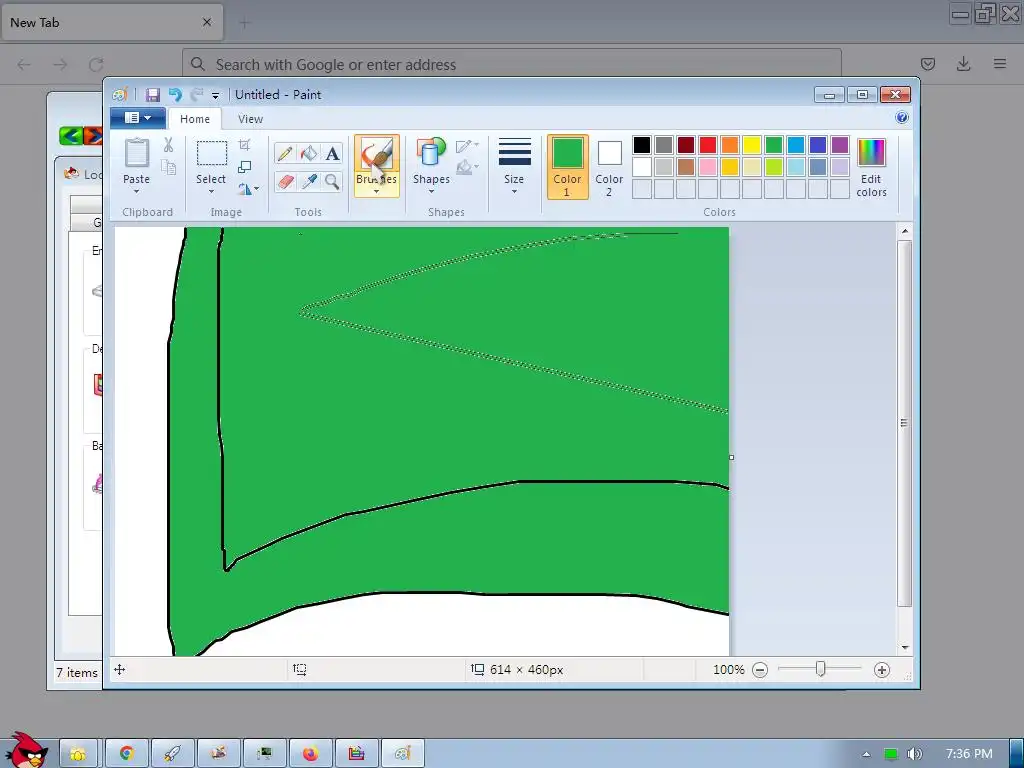The height and width of the screenshot is (768, 1024).
Task: Select the Eraser tool
Action: click(285, 181)
